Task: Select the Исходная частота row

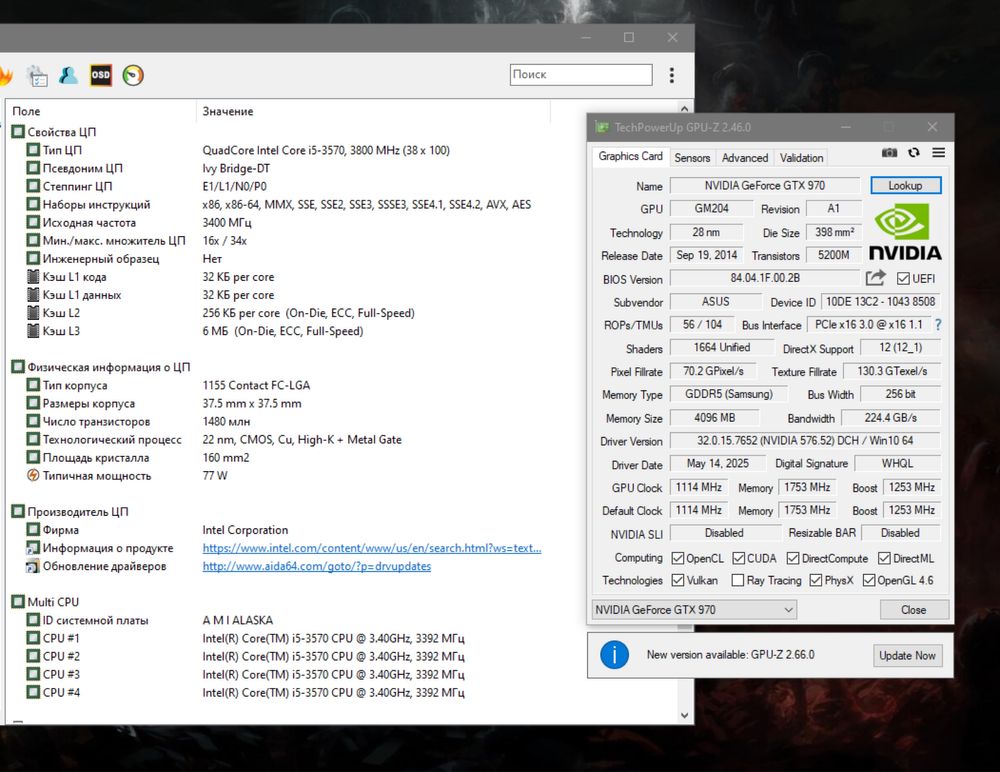Action: coord(277,223)
